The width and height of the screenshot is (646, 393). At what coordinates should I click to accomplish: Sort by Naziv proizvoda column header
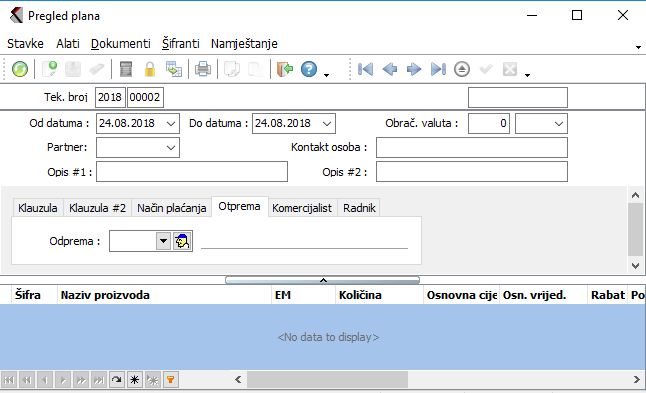click(x=164, y=295)
